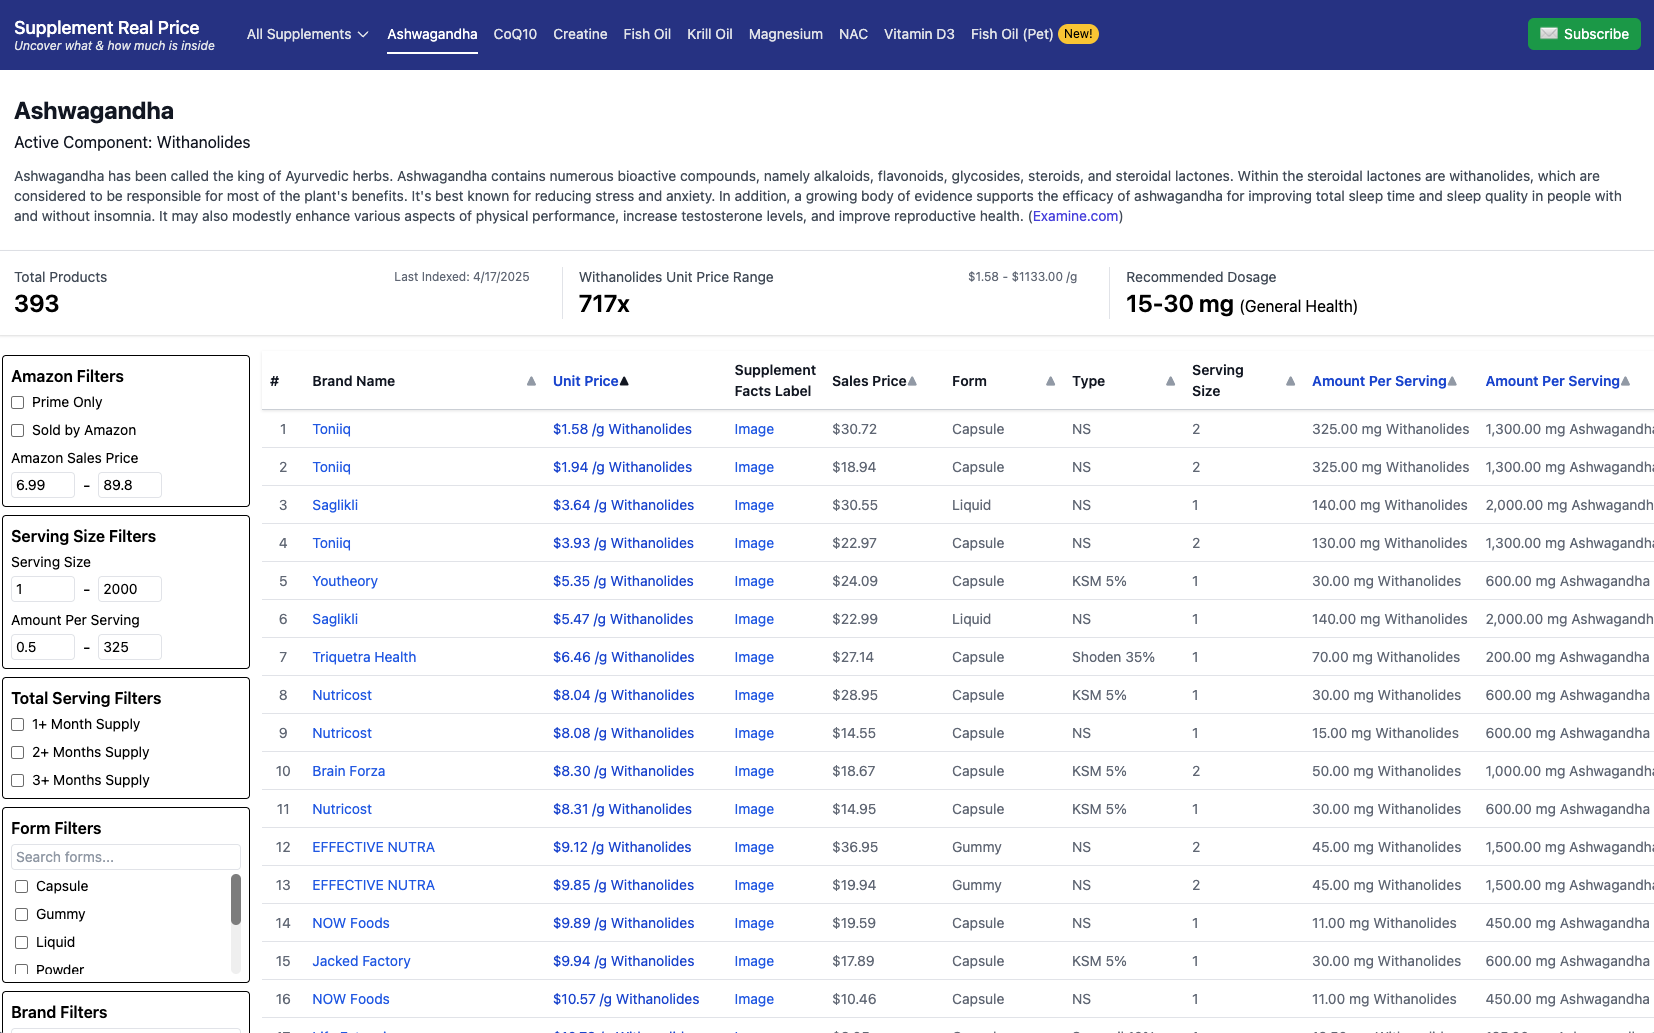Click the New! badge by Fish Oil (Pet)
The width and height of the screenshot is (1654, 1033).
click(x=1078, y=34)
